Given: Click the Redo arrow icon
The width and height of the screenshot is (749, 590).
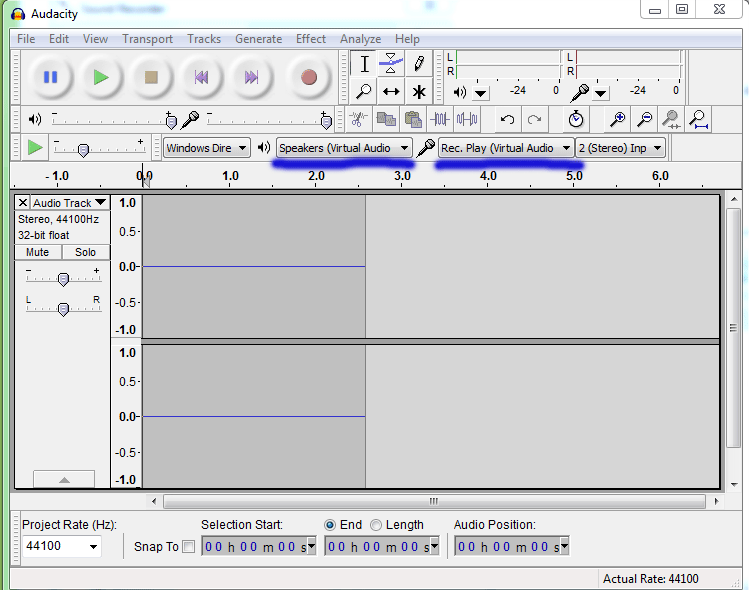Looking at the screenshot, I should (534, 119).
